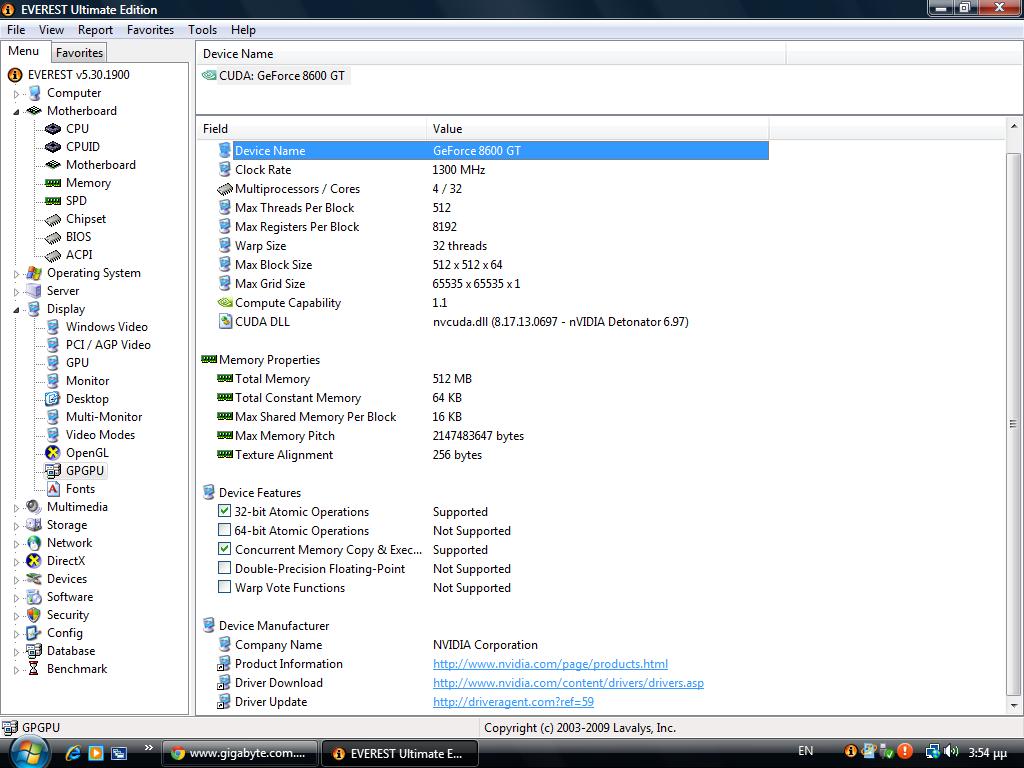Select the SPD memory icon
This screenshot has width=1024, height=768.
coord(53,200)
